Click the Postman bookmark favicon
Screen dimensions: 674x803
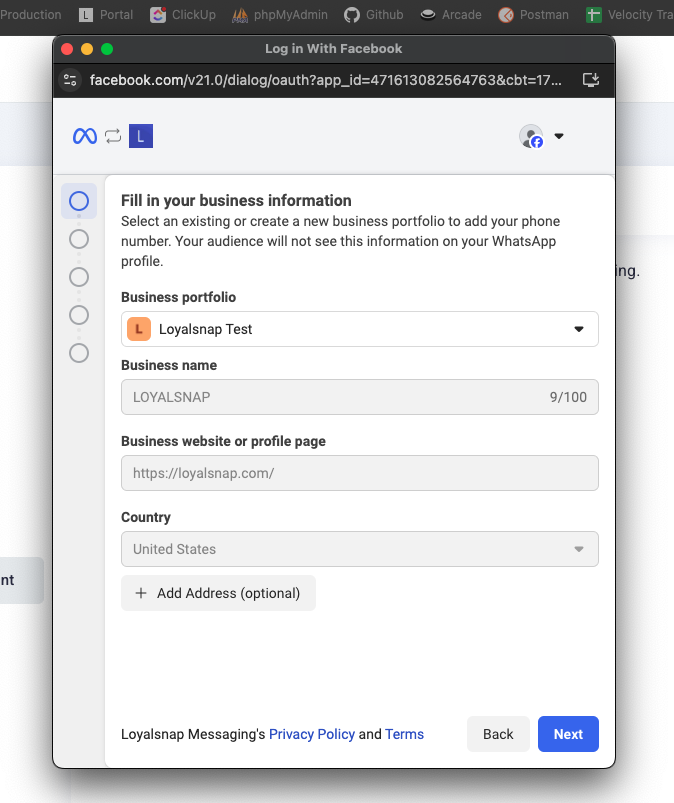pos(506,15)
